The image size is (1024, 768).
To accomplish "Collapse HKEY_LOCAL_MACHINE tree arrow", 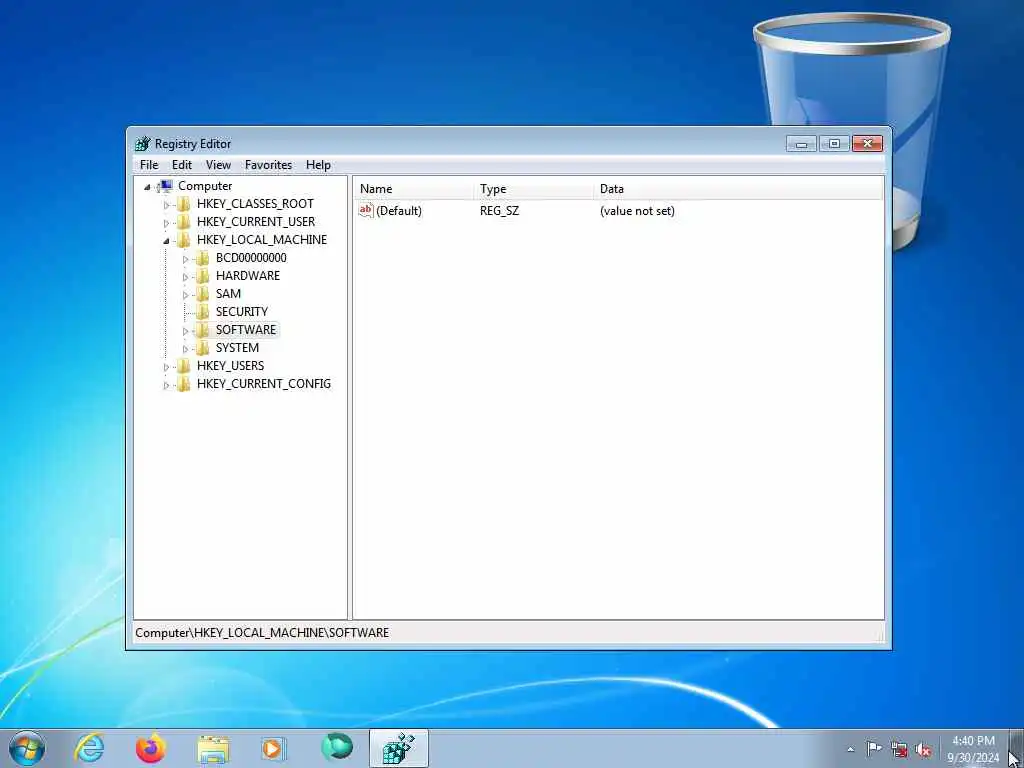I will [166, 241].
